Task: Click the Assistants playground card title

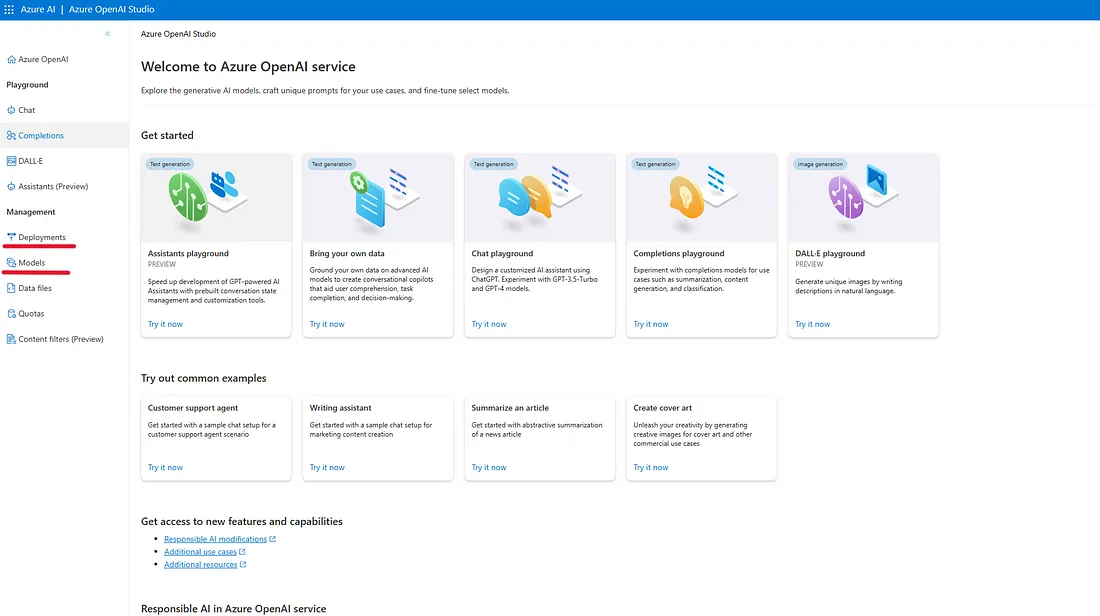Action: click(x=188, y=253)
